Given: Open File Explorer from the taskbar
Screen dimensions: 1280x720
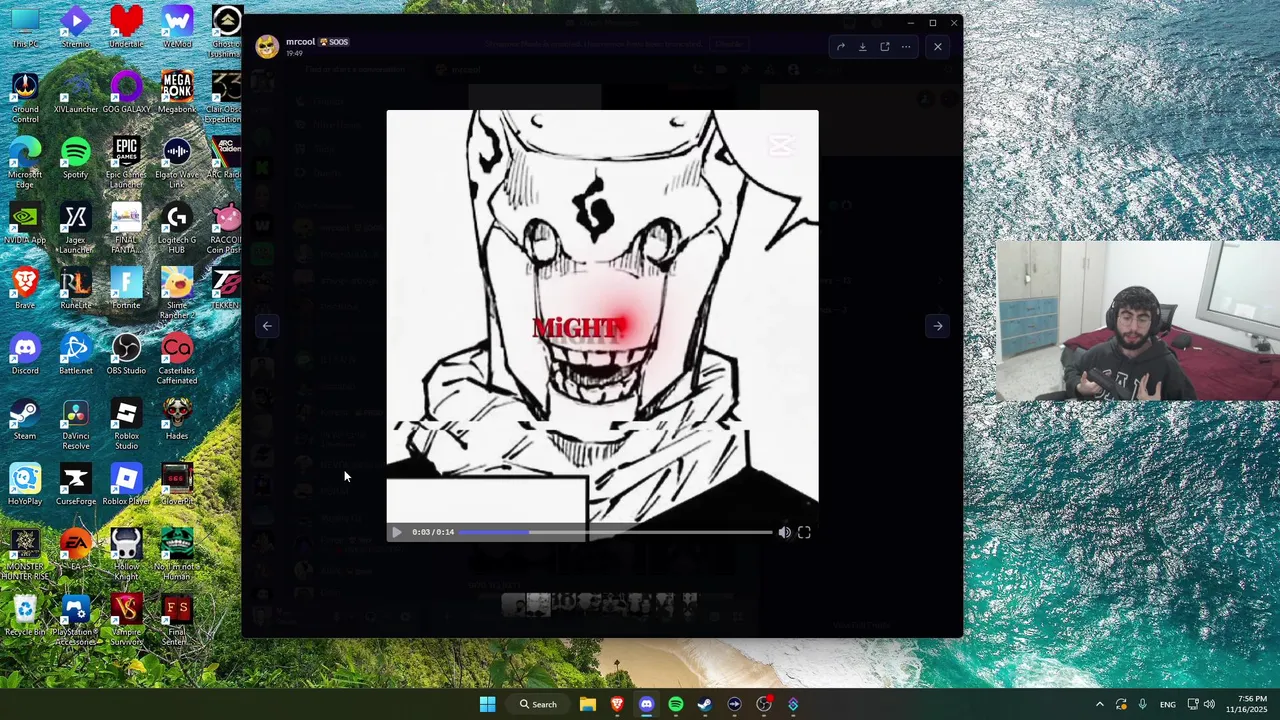Looking at the screenshot, I should click(588, 704).
